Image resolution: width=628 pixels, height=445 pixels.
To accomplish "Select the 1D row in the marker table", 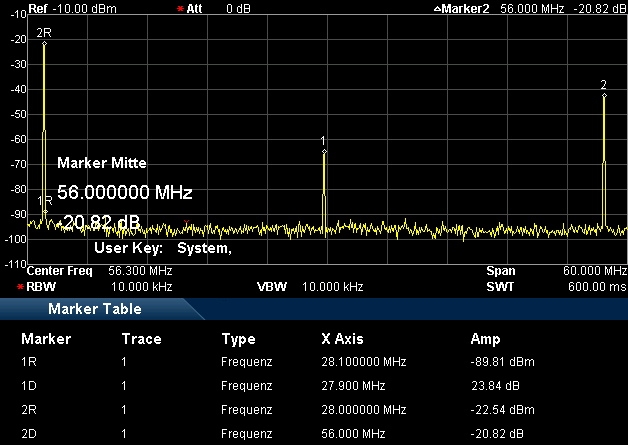I will 314,385.
